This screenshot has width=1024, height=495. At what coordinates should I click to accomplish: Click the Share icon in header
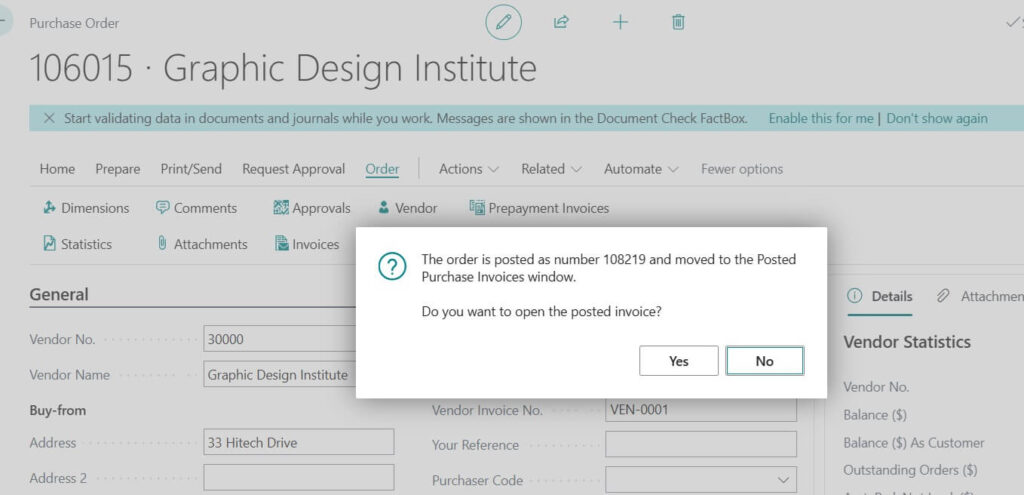[562, 22]
